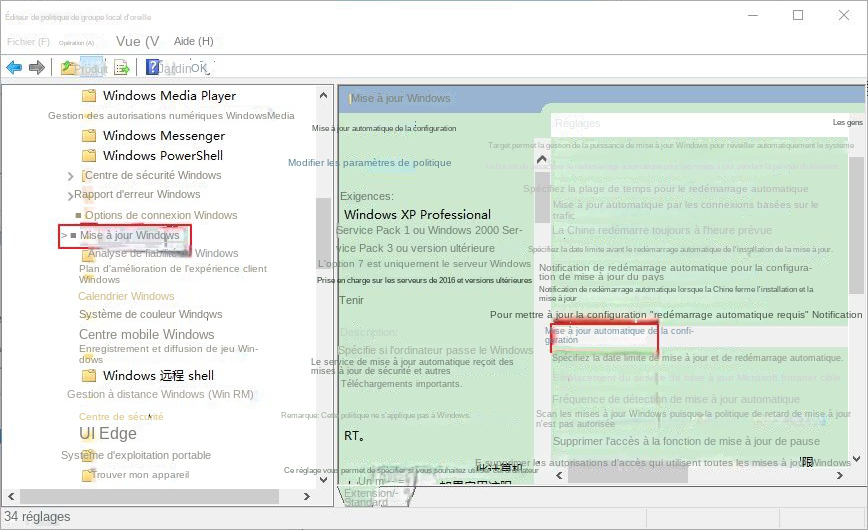Click settings list scroll-down arrow
868x530 pixels.
click(x=857, y=459)
